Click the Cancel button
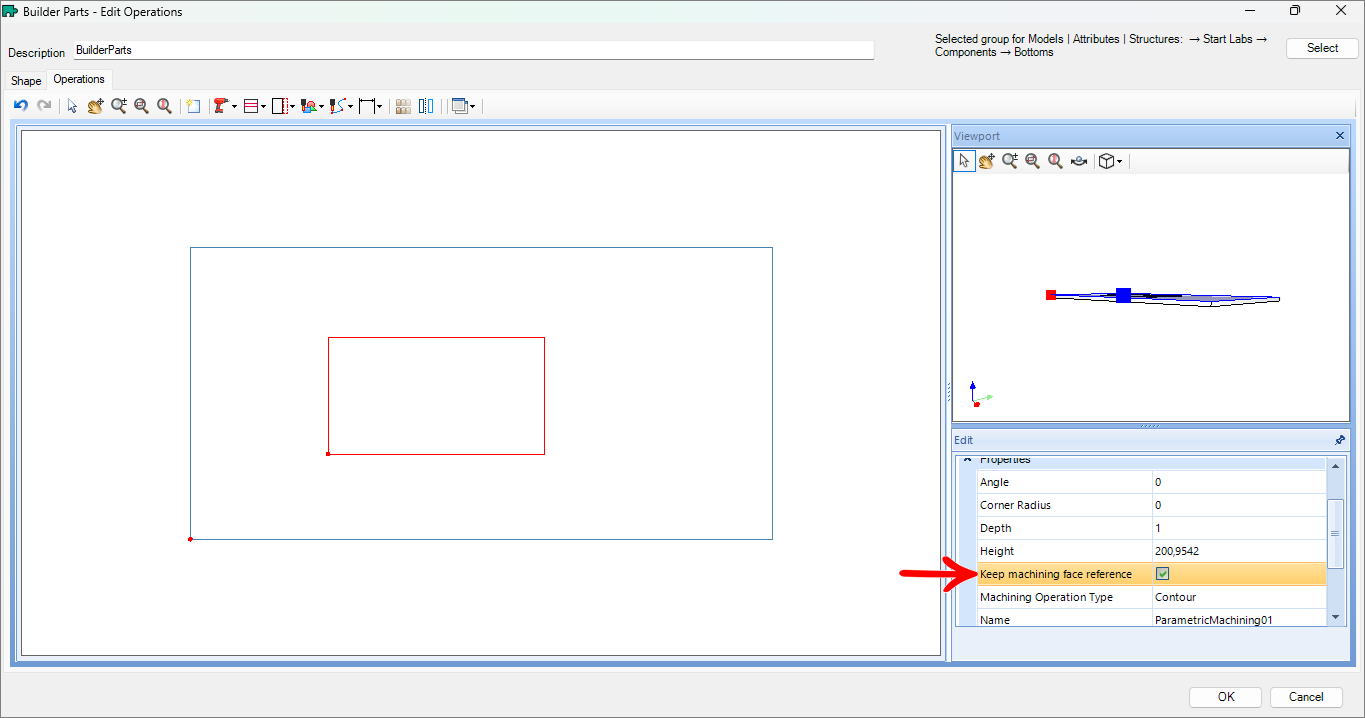1365x718 pixels. click(x=1306, y=697)
